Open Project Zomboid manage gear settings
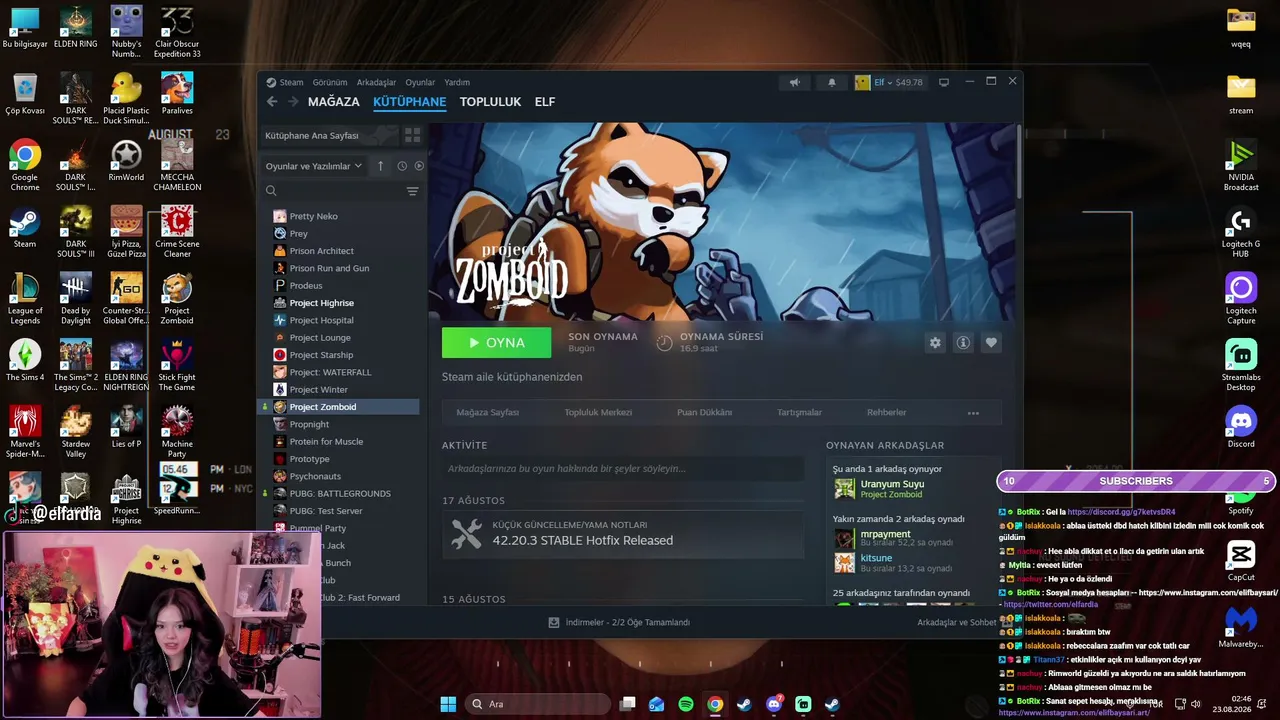Image resolution: width=1280 pixels, height=720 pixels. click(x=935, y=343)
